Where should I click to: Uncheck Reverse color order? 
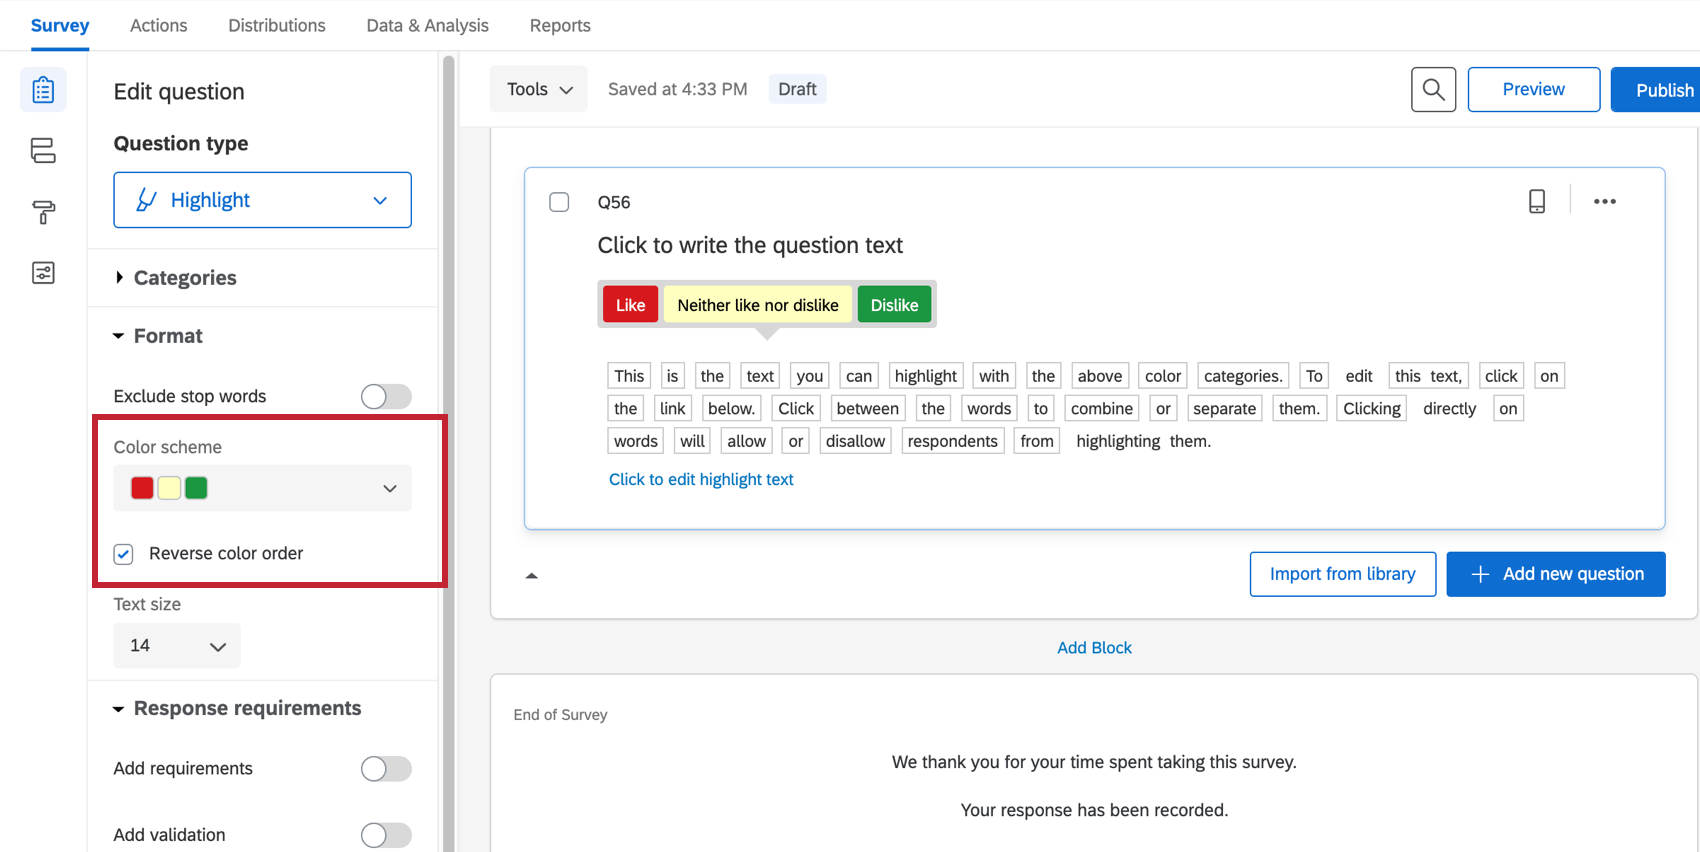click(x=123, y=554)
